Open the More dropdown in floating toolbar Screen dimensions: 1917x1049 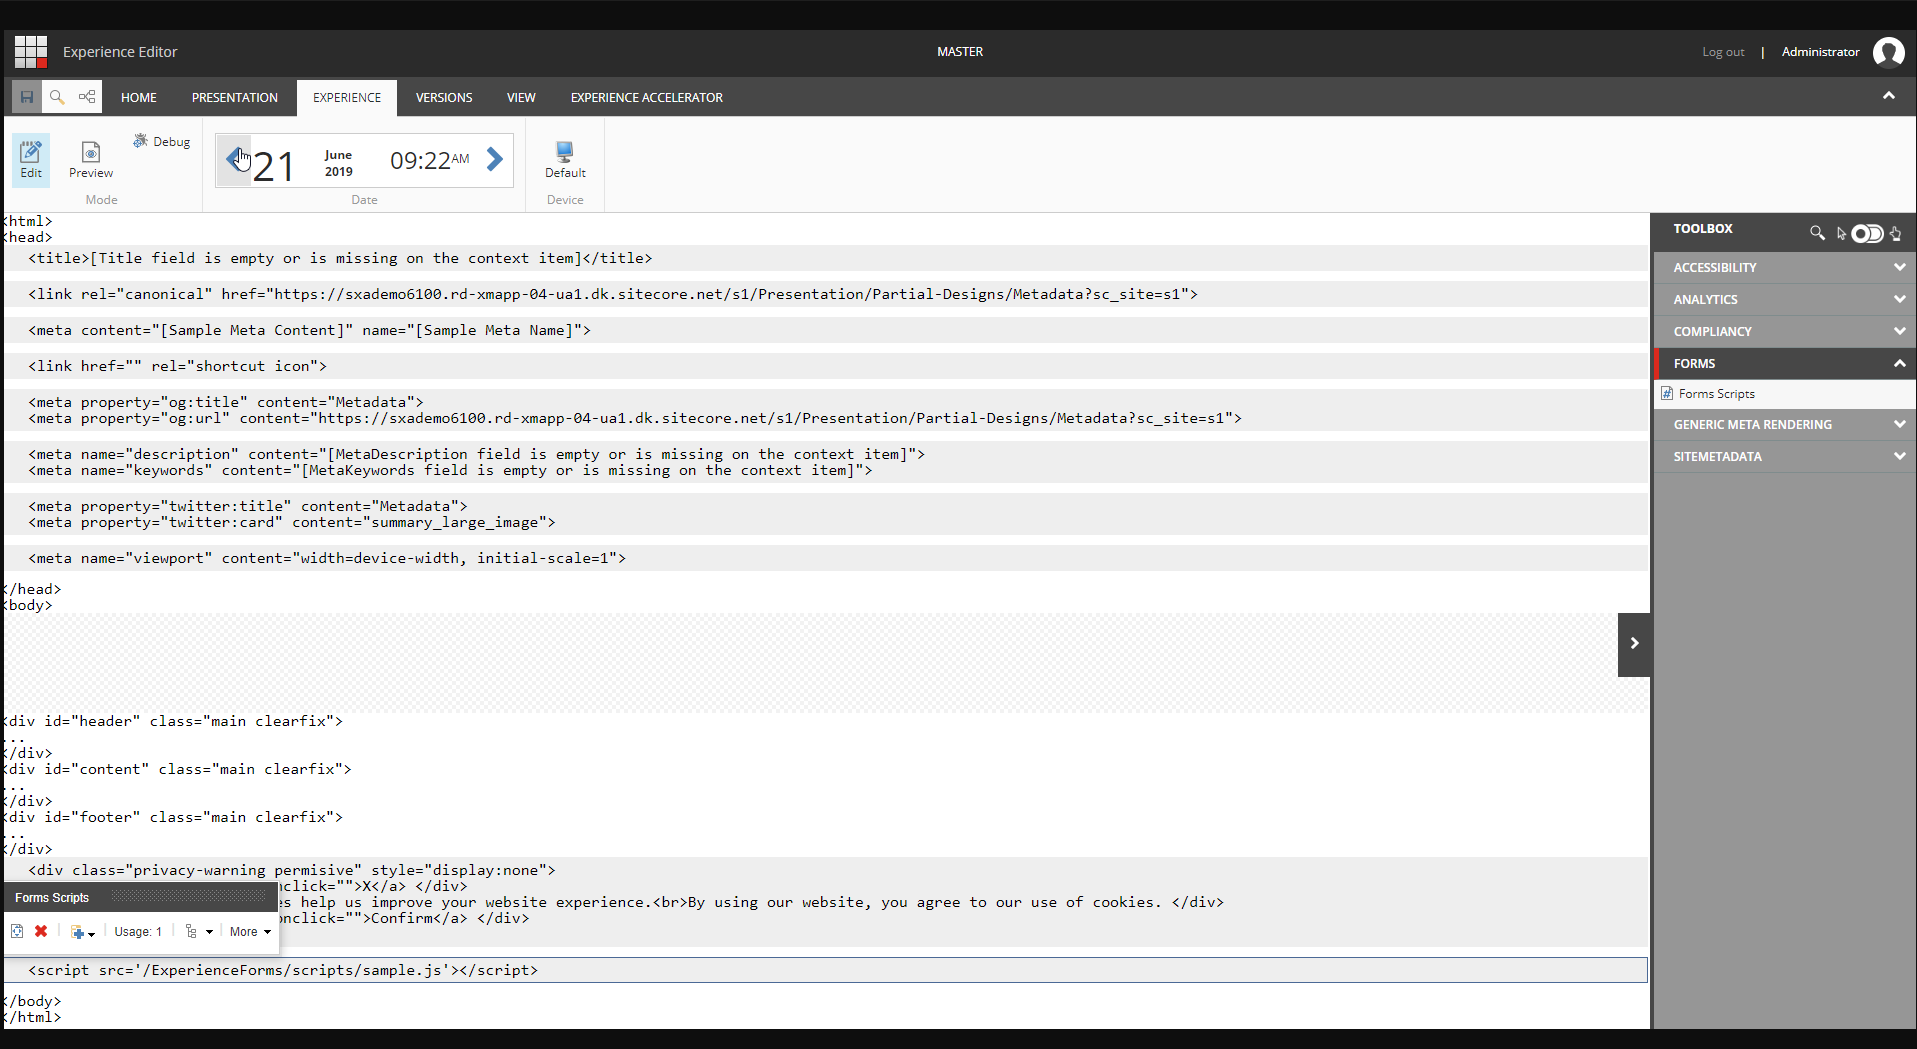point(250,932)
